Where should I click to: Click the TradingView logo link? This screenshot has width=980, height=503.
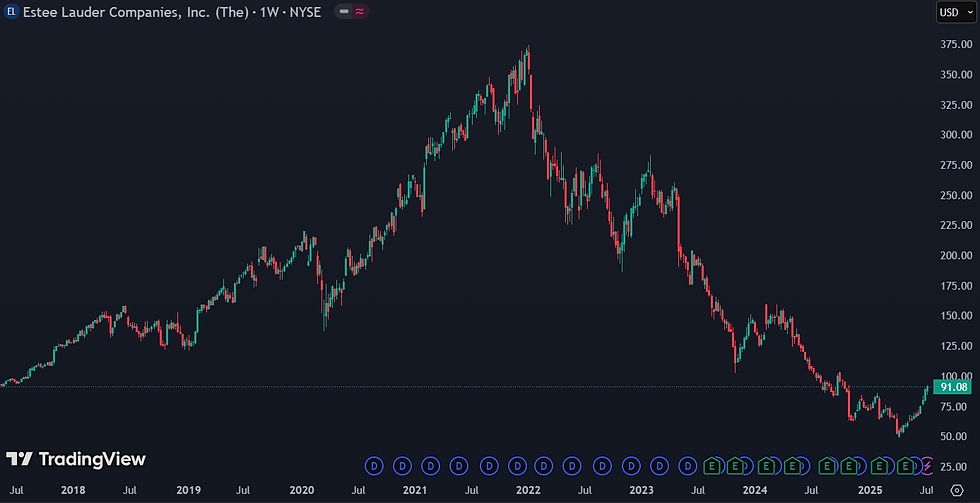(x=76, y=459)
